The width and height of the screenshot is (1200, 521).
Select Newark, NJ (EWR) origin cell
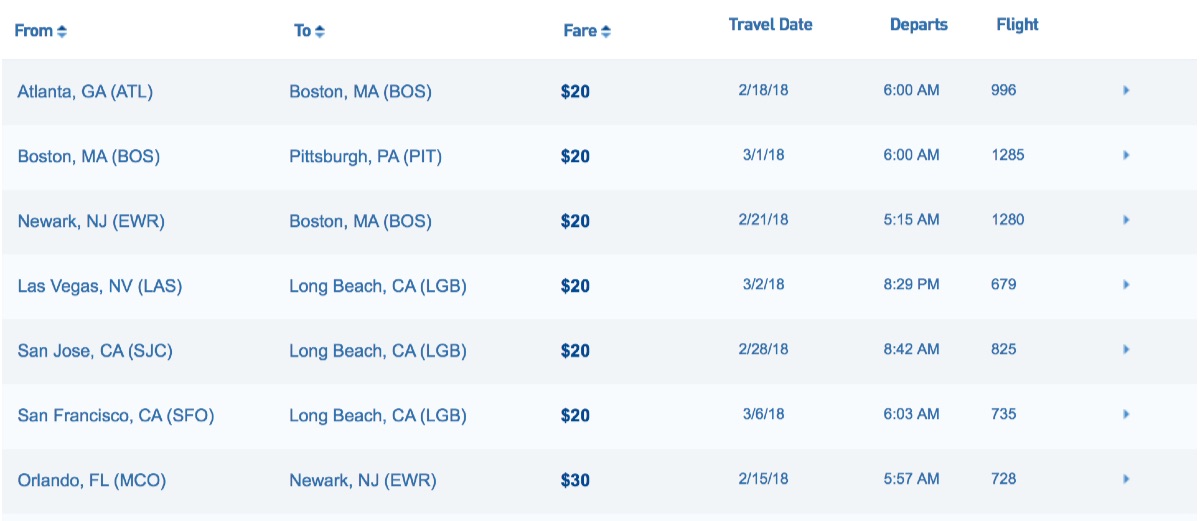(x=91, y=221)
